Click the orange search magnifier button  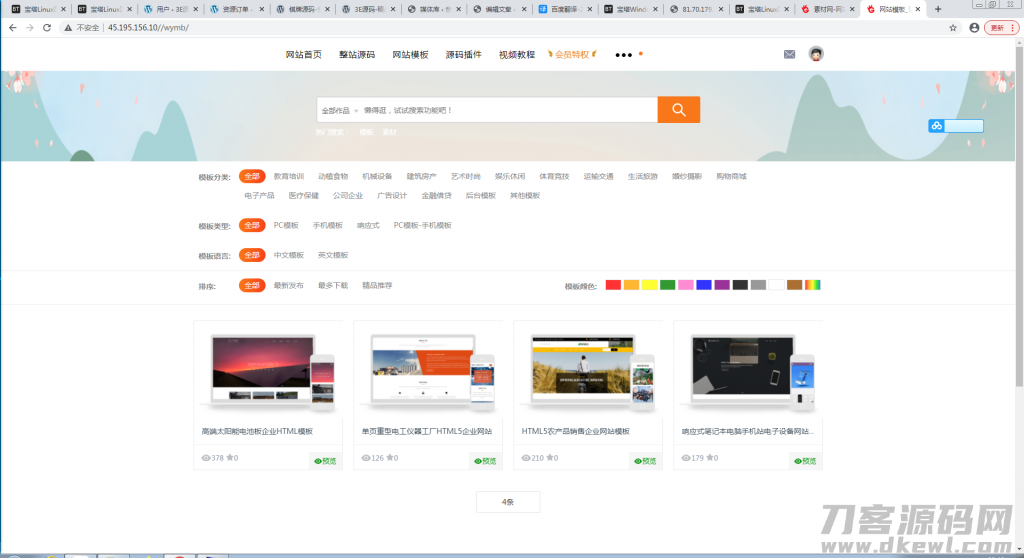click(678, 110)
